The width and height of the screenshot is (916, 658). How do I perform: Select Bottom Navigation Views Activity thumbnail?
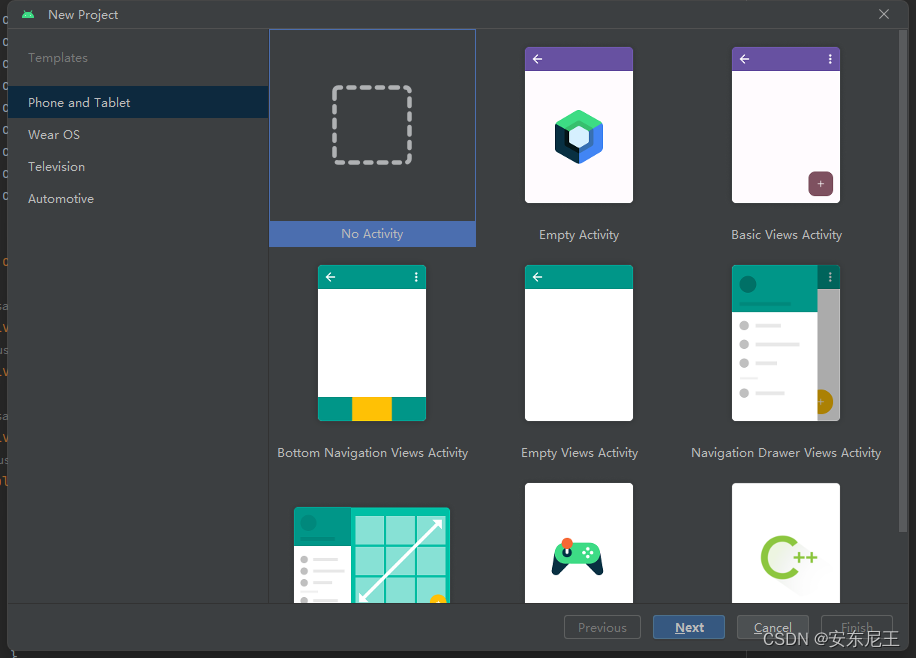click(x=372, y=343)
